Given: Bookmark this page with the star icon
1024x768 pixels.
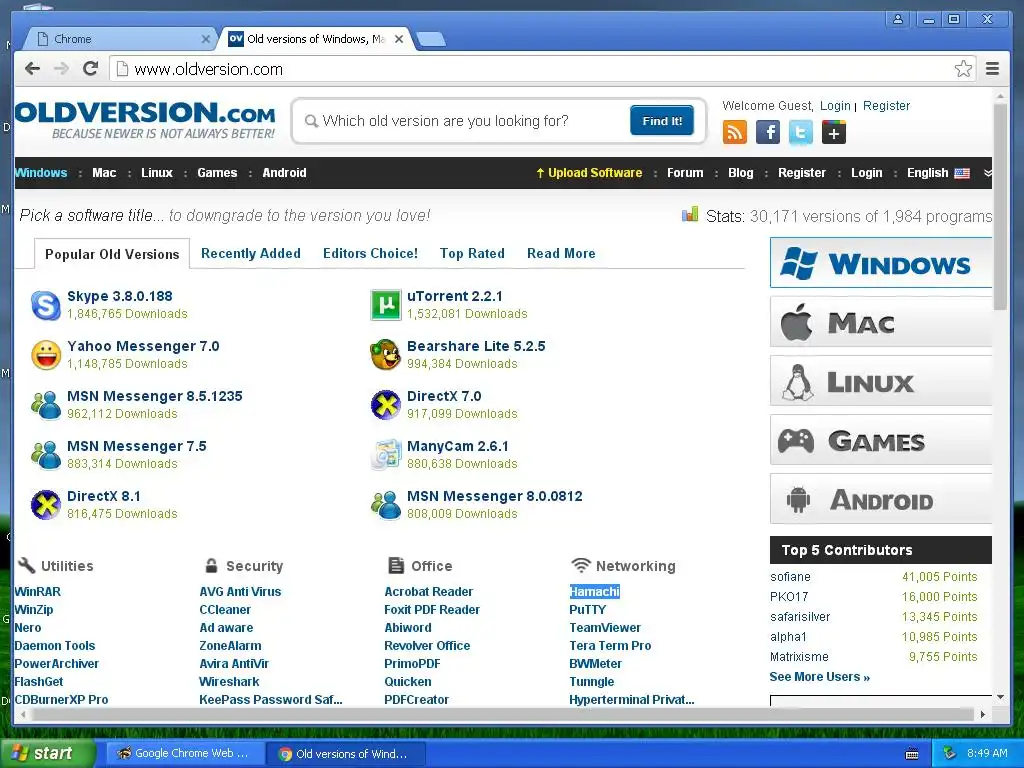Looking at the screenshot, I should click(x=963, y=69).
